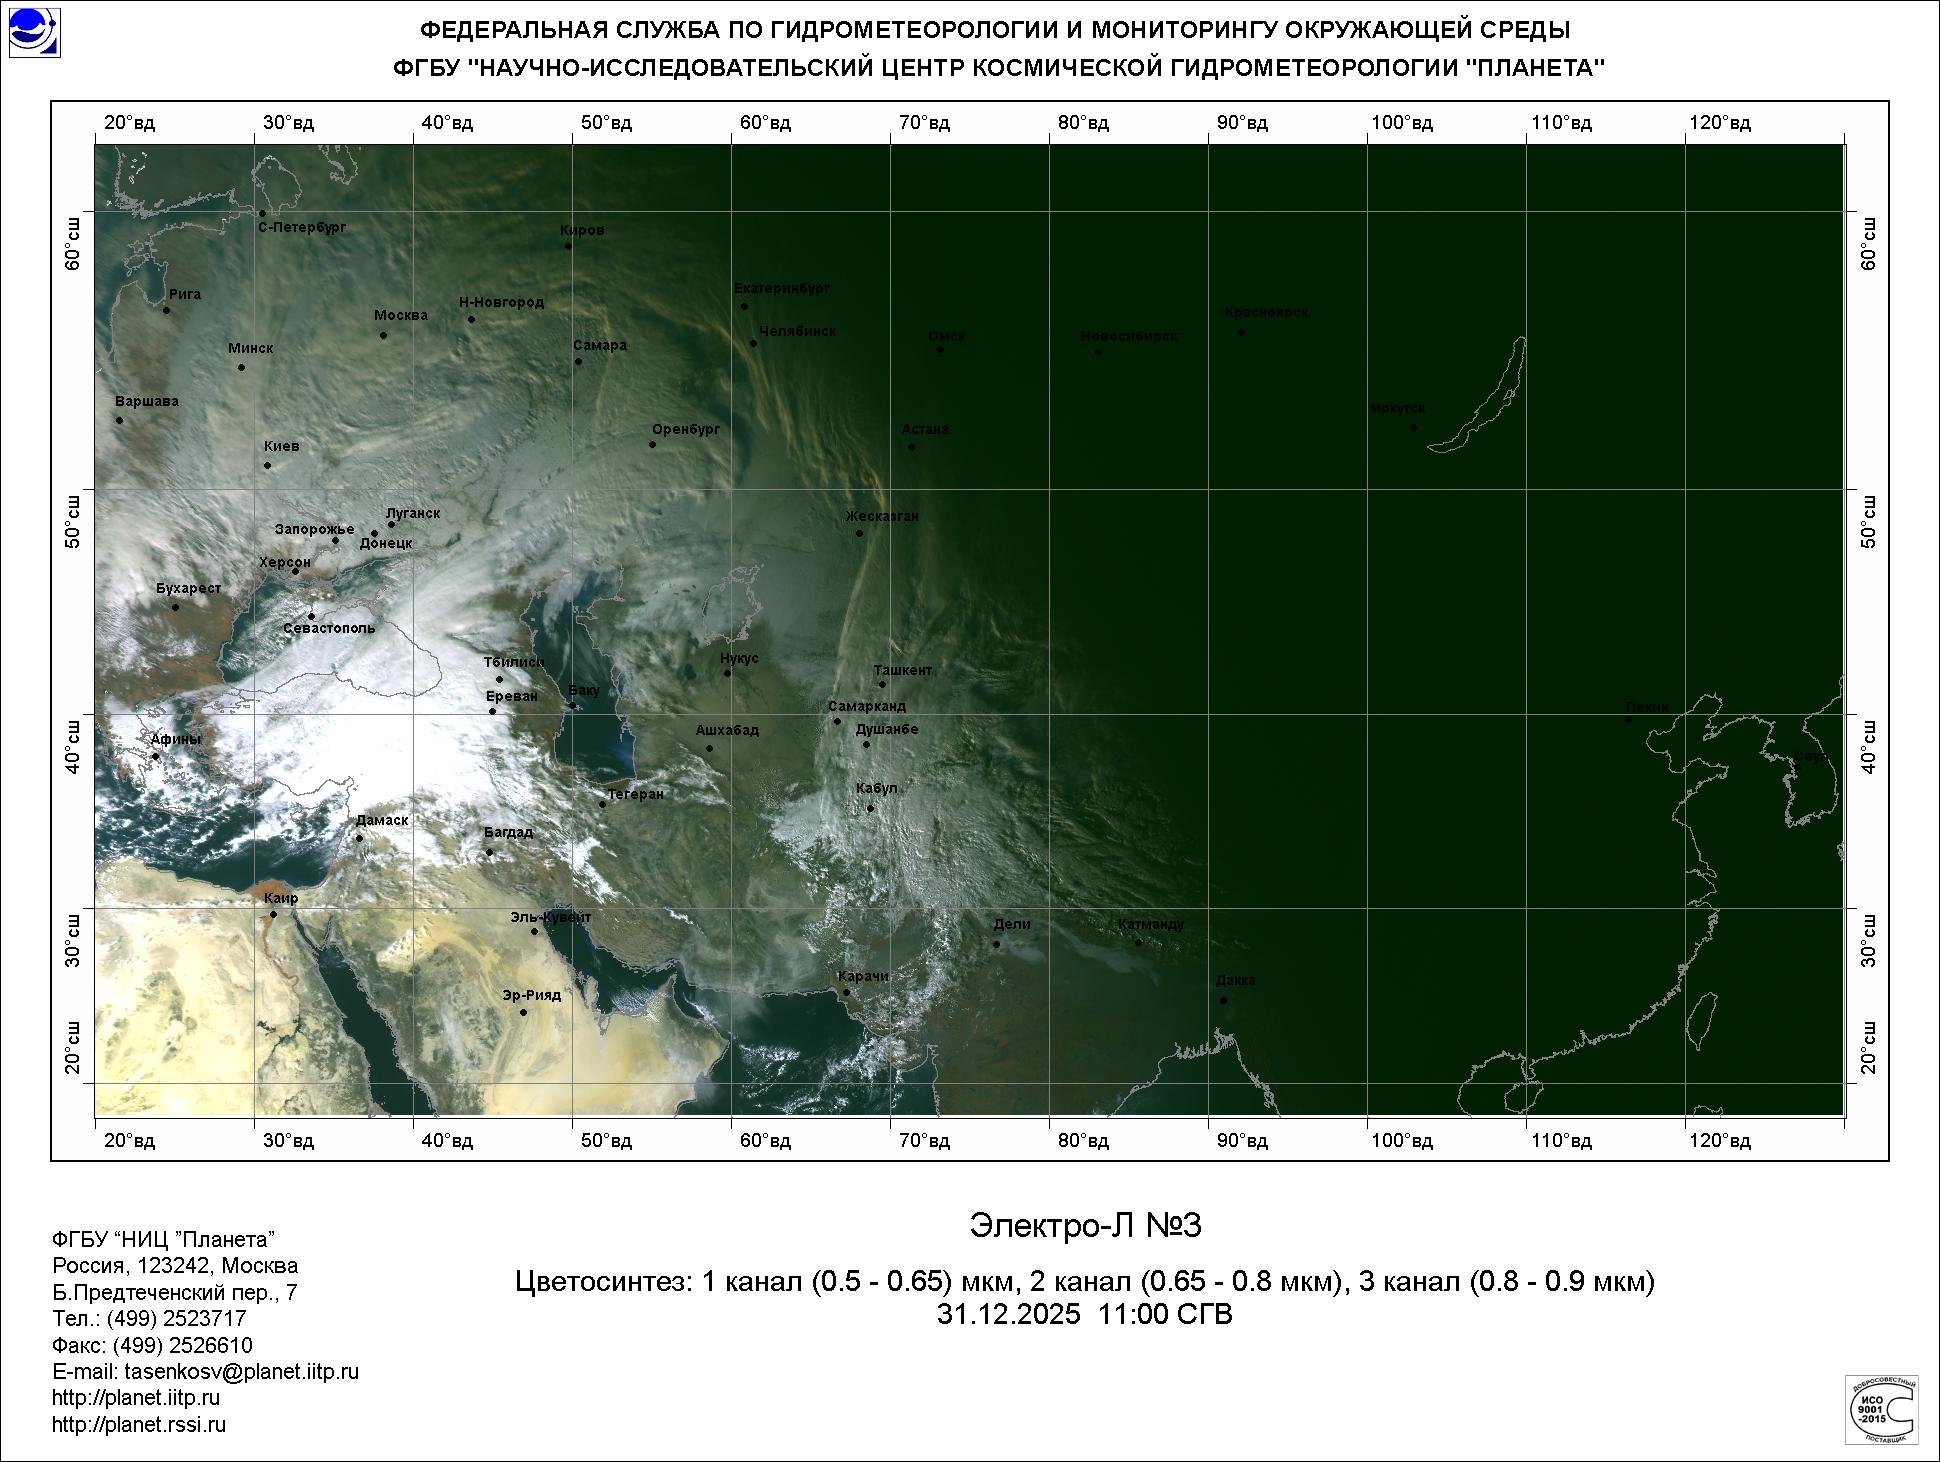Click the Каир city marker dot
Viewport: 1940px width, 1462px height.
[x=273, y=914]
